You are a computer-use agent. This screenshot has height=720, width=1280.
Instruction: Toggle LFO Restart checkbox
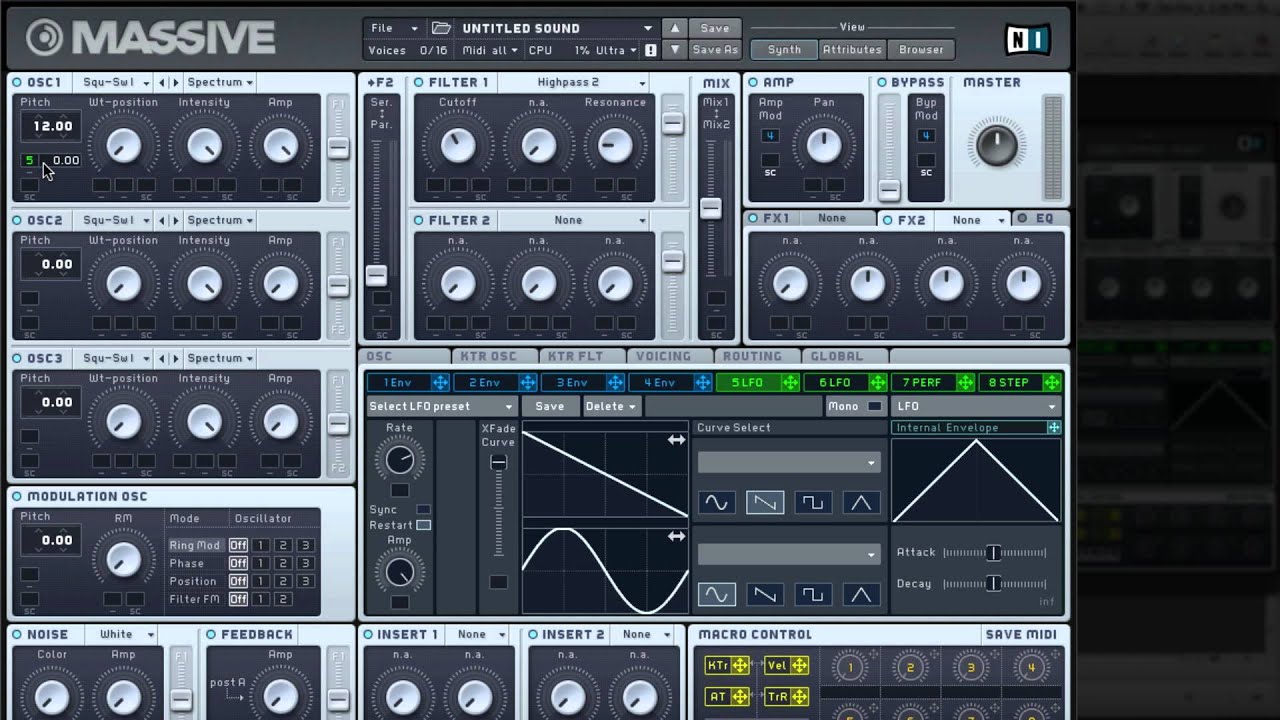point(424,525)
